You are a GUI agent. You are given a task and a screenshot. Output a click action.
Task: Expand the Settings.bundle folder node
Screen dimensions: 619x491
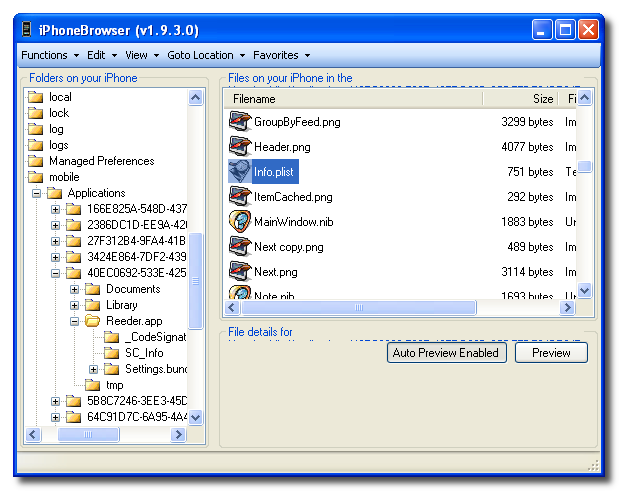click(93, 369)
